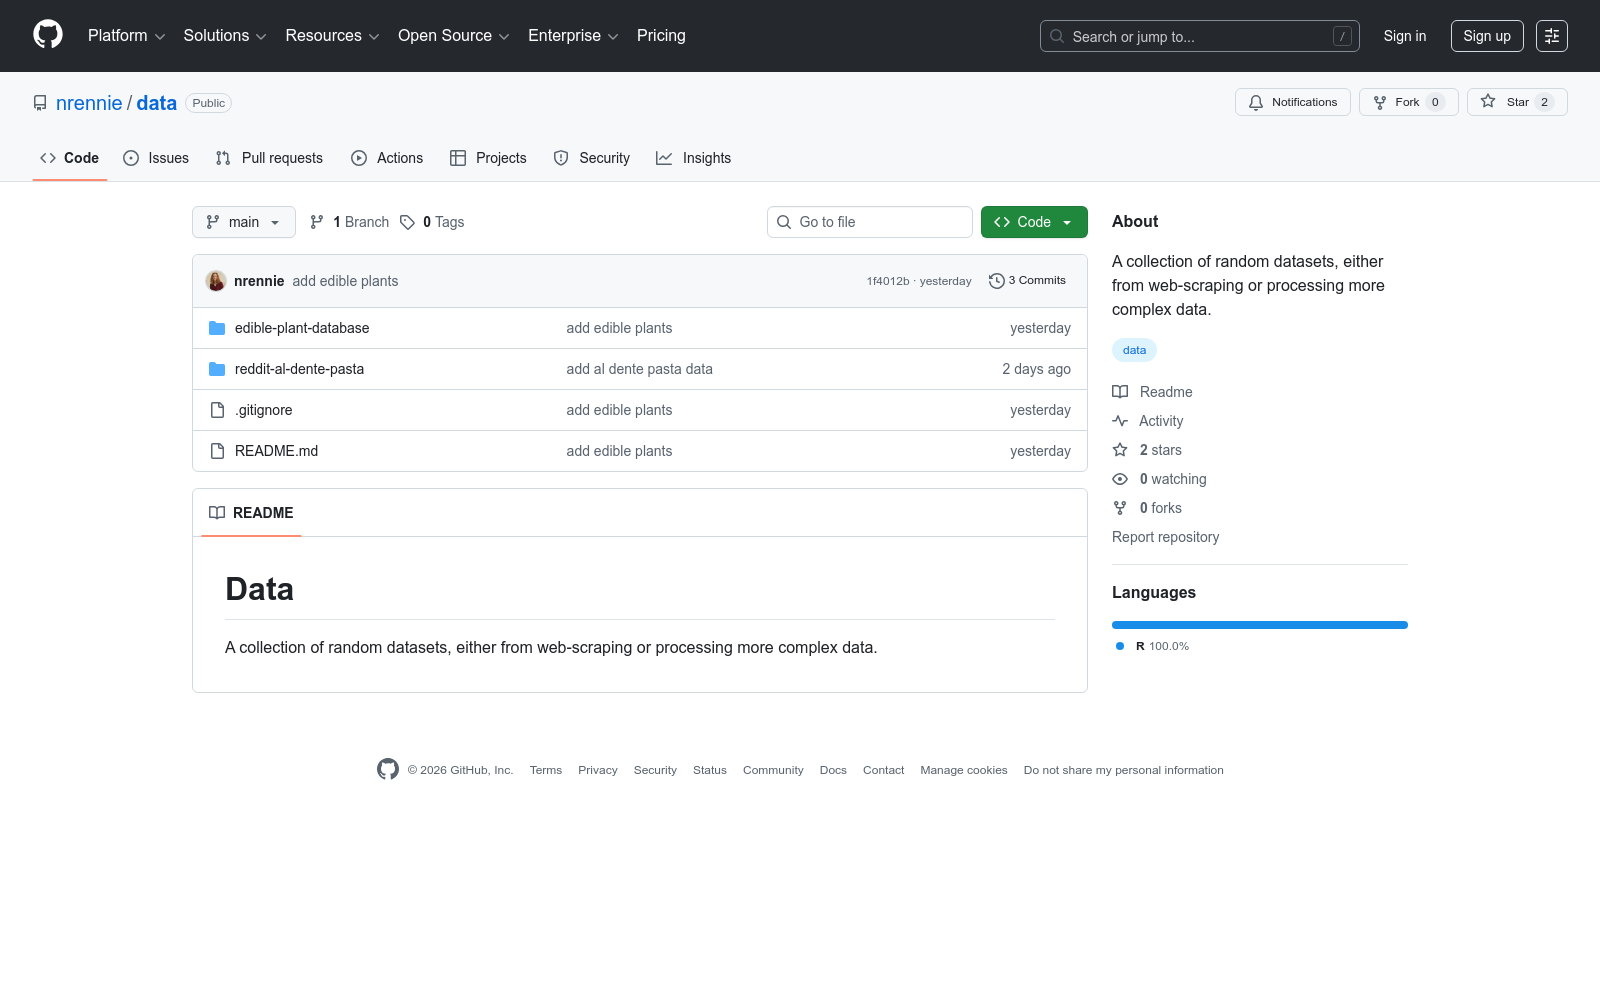
Task: Open the README.md file
Action: coord(277,451)
